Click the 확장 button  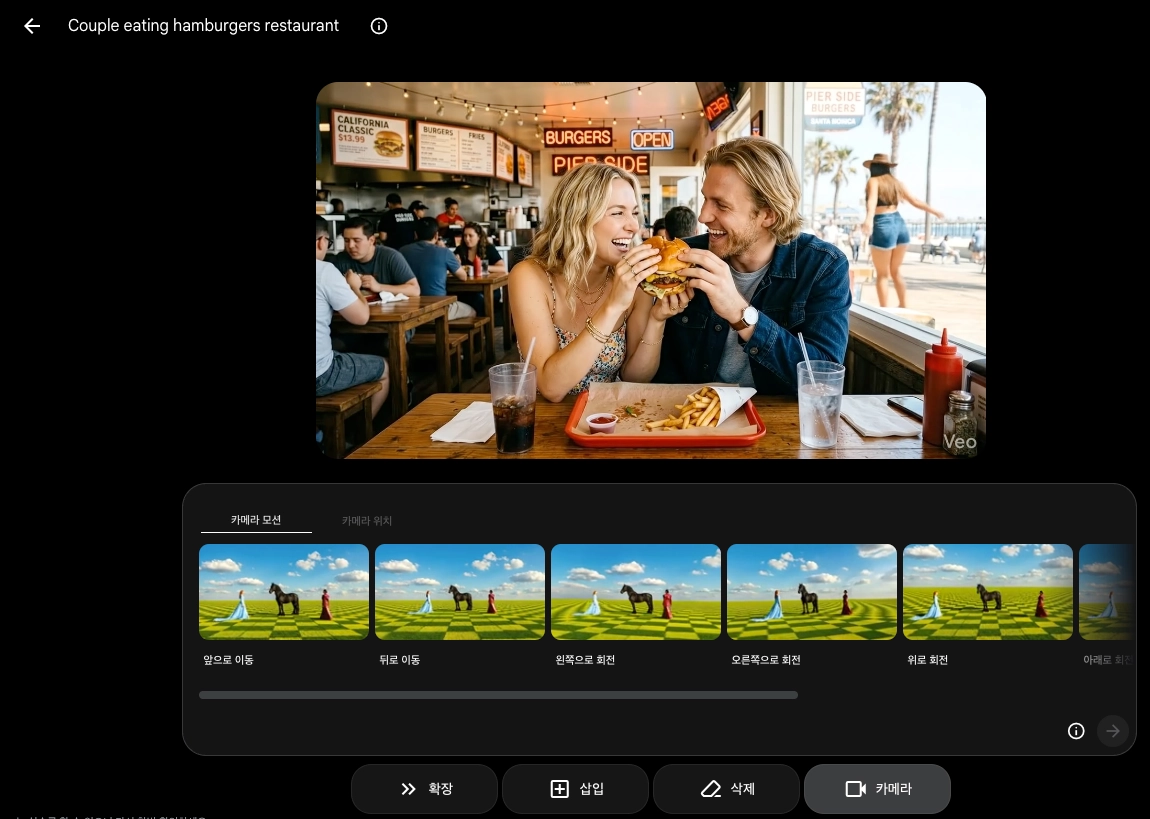[x=425, y=789]
